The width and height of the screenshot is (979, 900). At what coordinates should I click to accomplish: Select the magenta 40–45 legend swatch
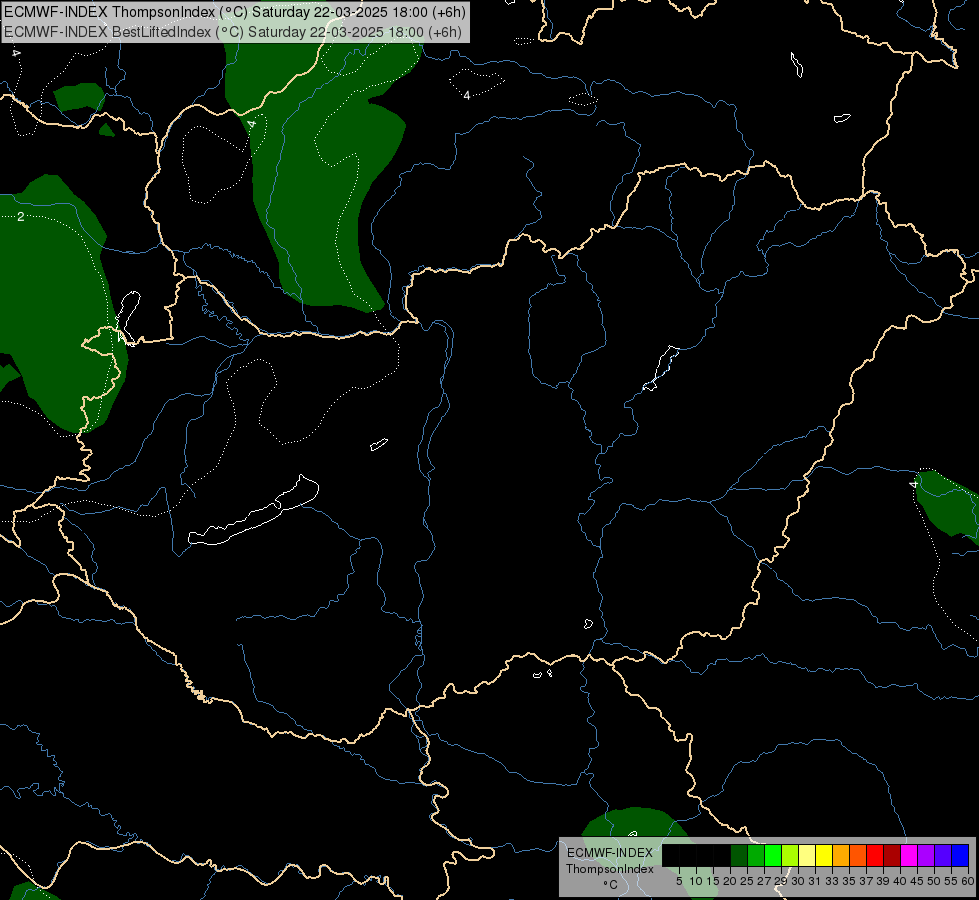click(909, 855)
